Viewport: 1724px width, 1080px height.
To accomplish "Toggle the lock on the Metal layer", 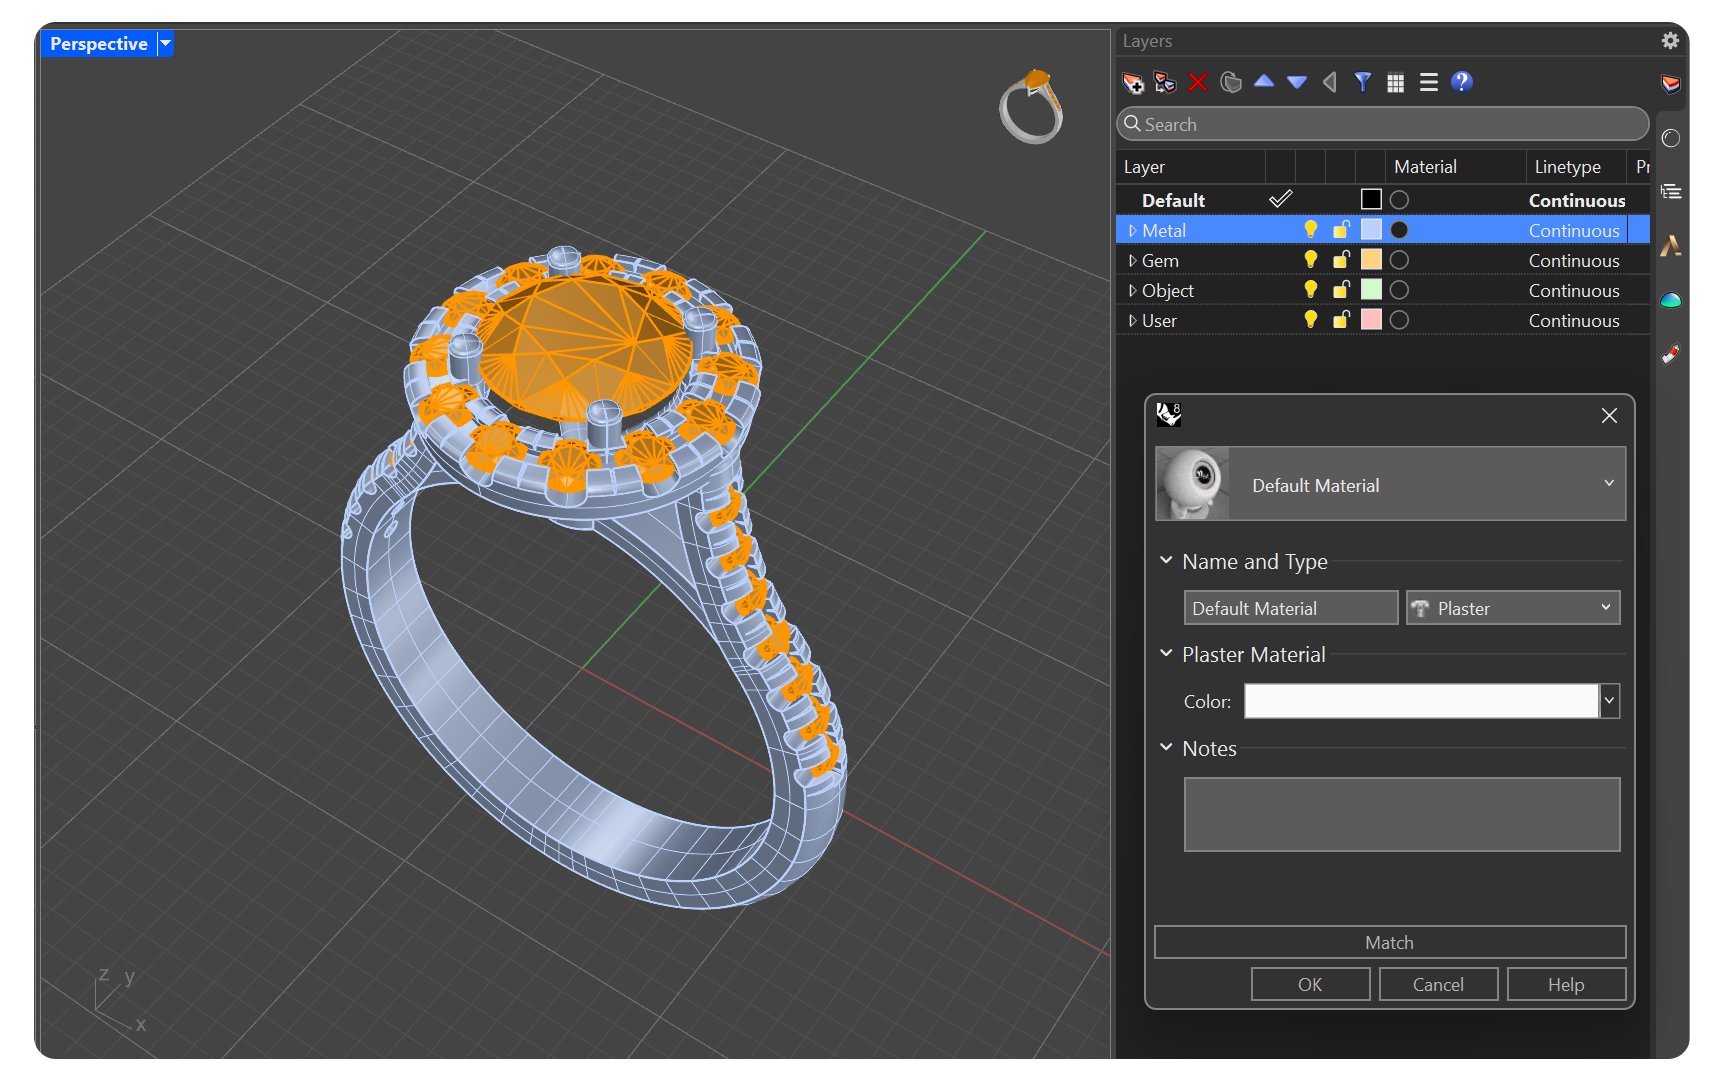I will click(1342, 230).
